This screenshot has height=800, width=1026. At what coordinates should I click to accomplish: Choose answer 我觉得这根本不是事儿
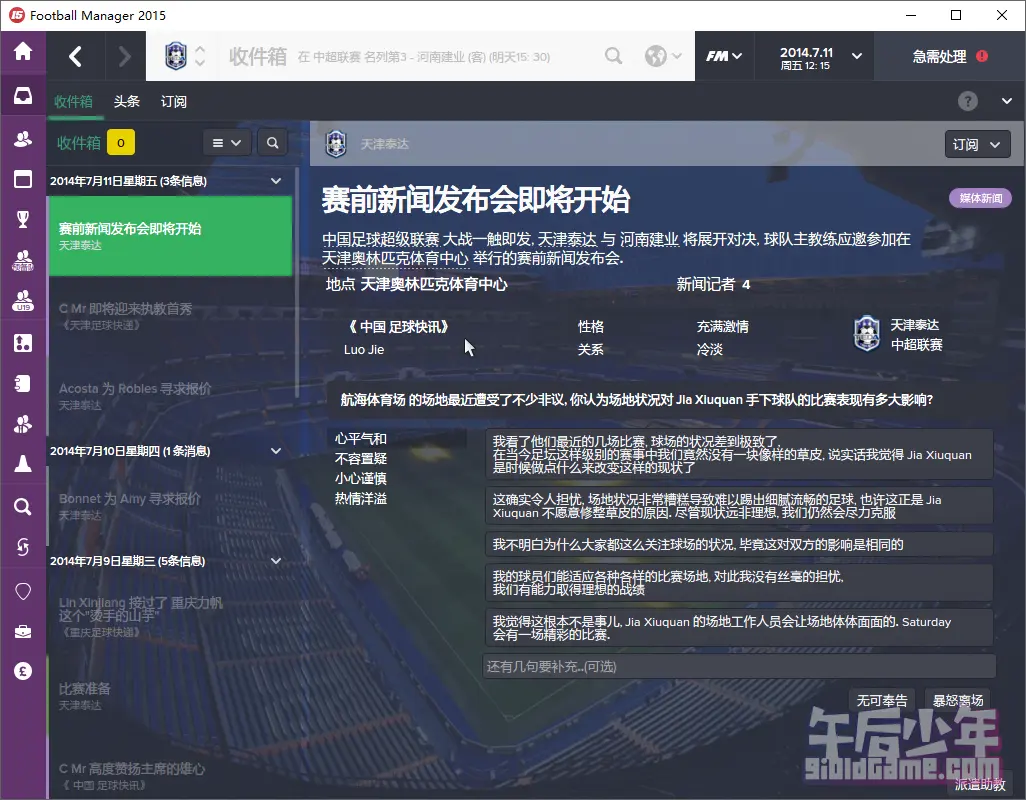click(739, 627)
